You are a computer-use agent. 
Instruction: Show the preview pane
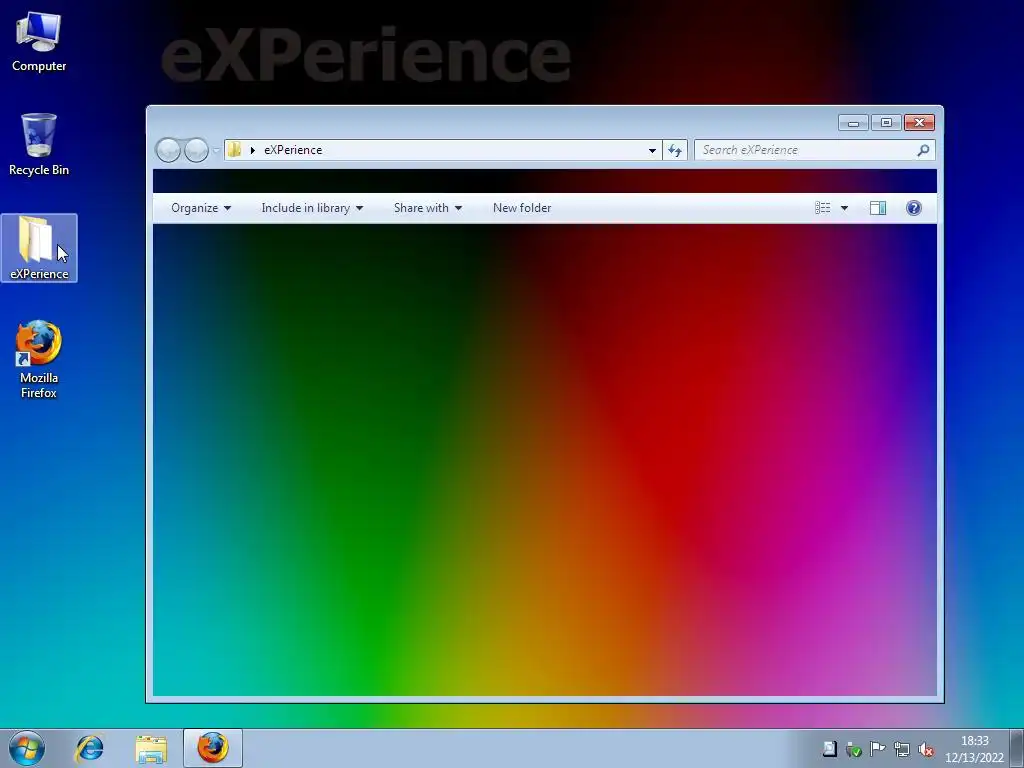tap(878, 208)
